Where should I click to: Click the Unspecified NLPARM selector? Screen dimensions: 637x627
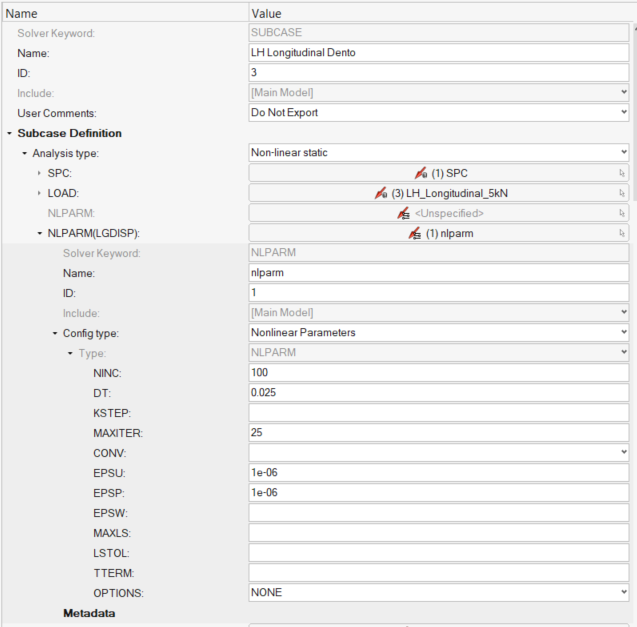click(439, 213)
